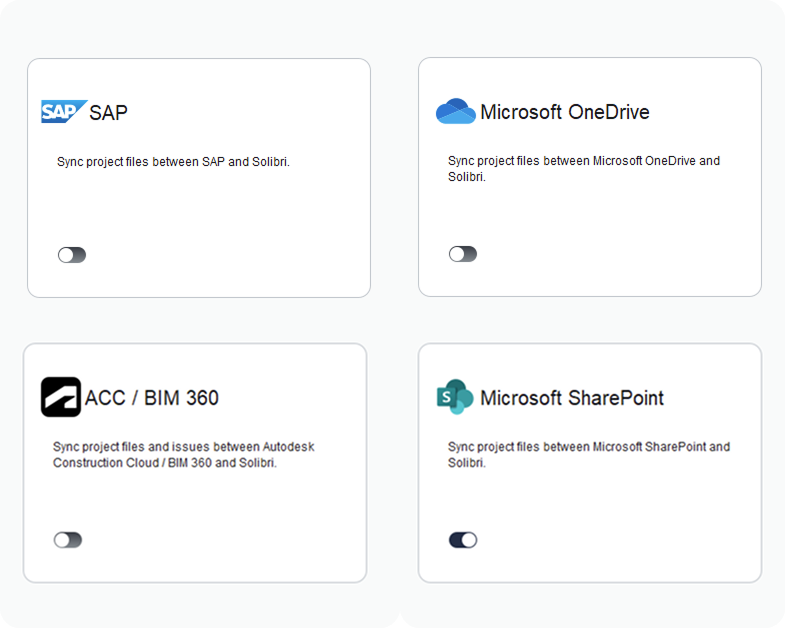
Task: Select the SAP card title text
Action: tap(108, 113)
